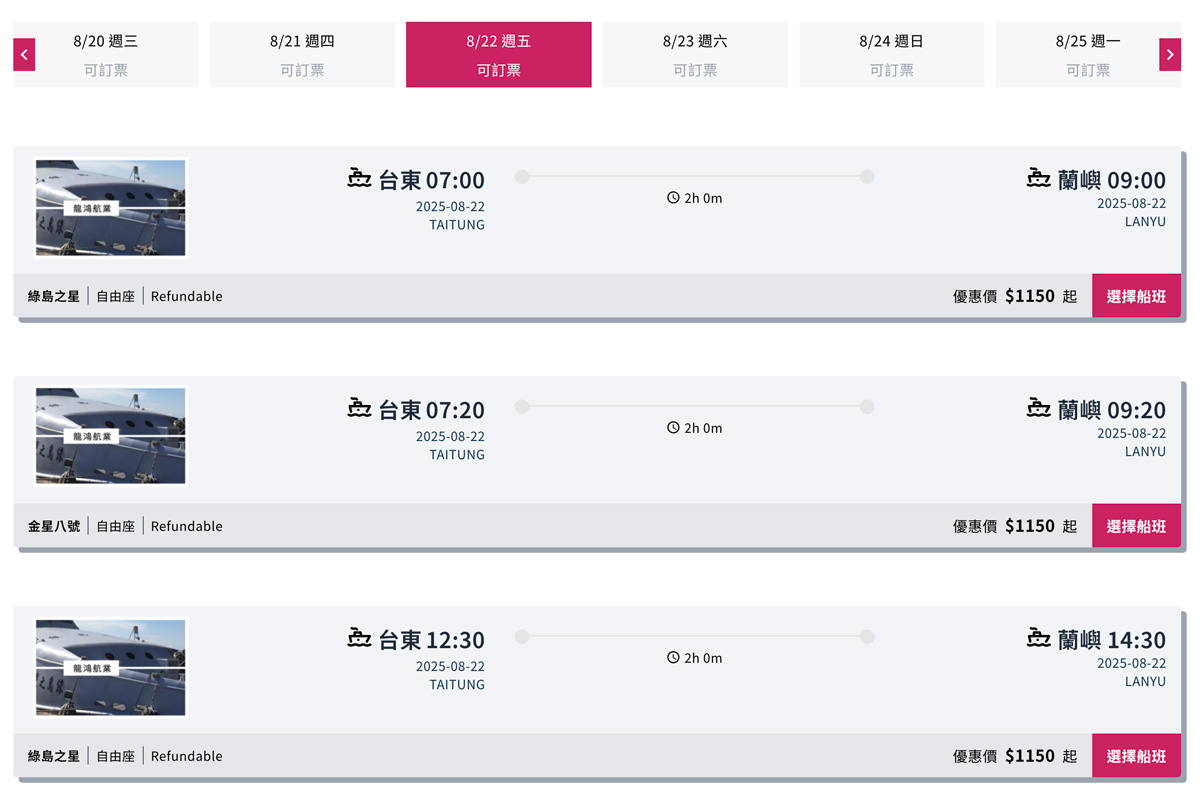1200x800 pixels.
Task: Select the highlighted 8/22 週五 tab
Action: click(x=498, y=55)
